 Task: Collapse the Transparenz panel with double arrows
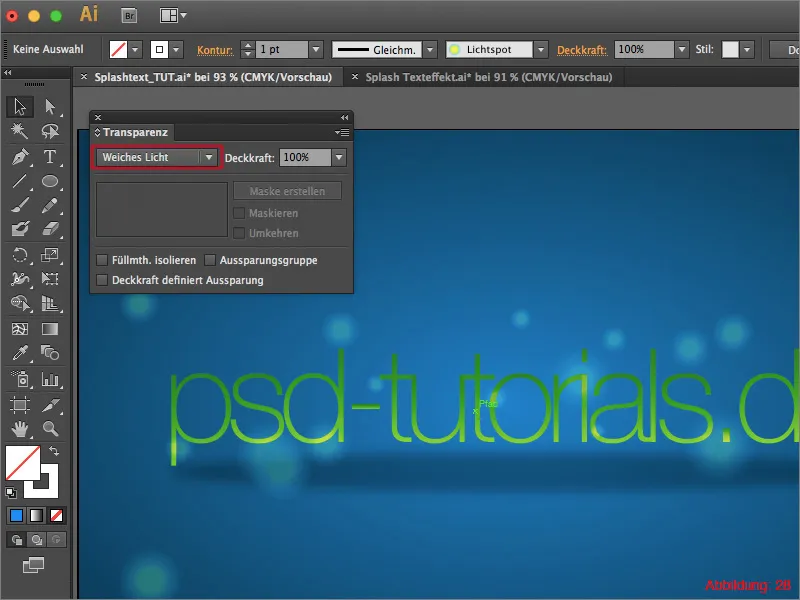click(x=344, y=117)
